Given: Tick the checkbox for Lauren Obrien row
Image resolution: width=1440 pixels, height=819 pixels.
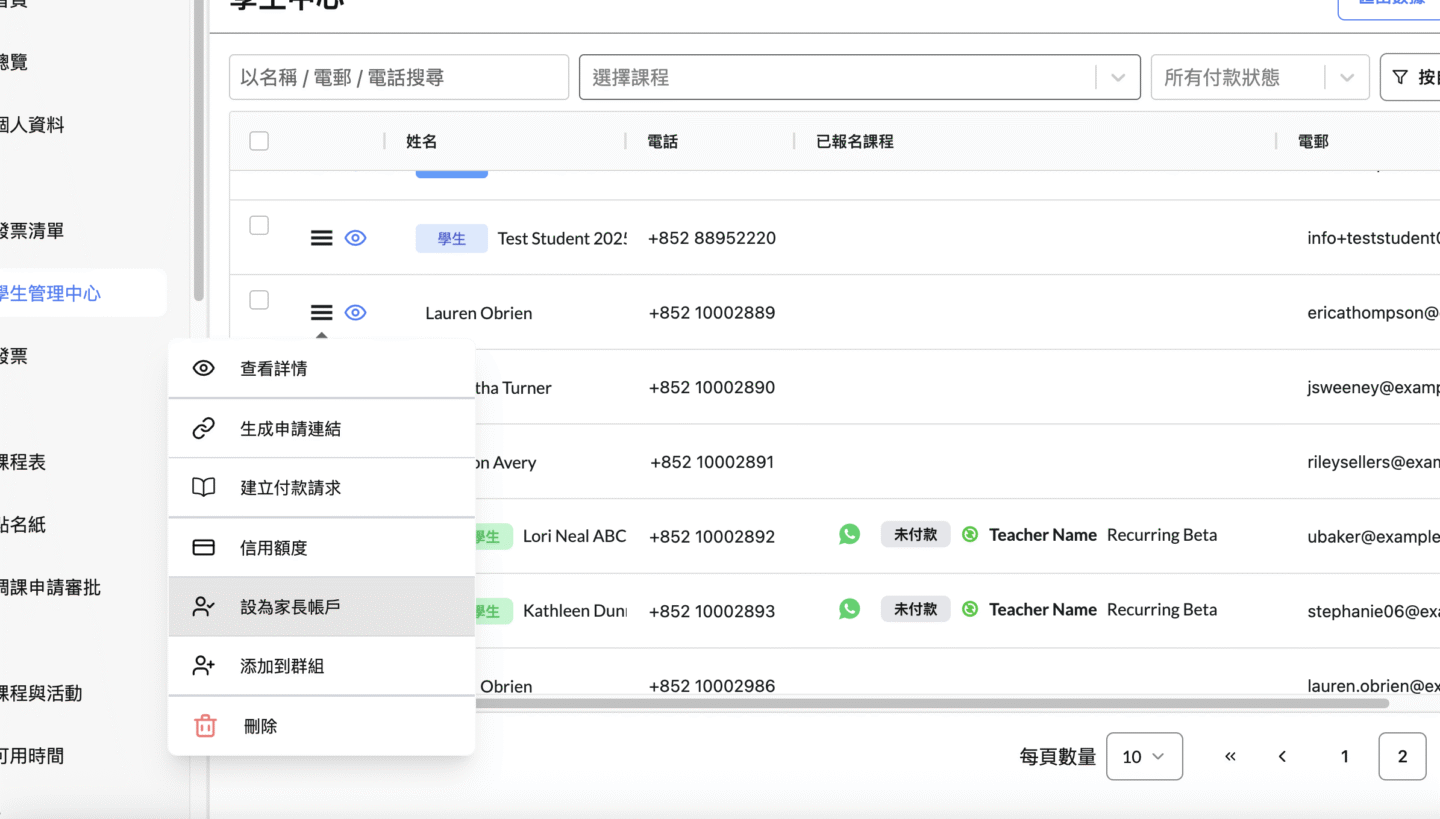Looking at the screenshot, I should pos(259,300).
